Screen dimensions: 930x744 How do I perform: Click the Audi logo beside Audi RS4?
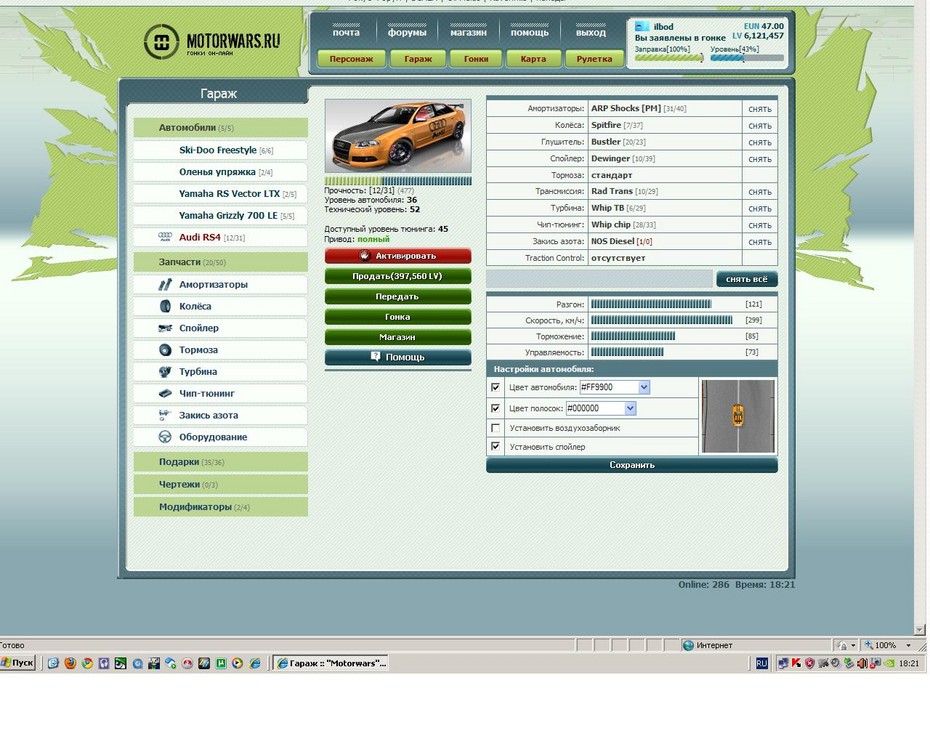pos(165,237)
